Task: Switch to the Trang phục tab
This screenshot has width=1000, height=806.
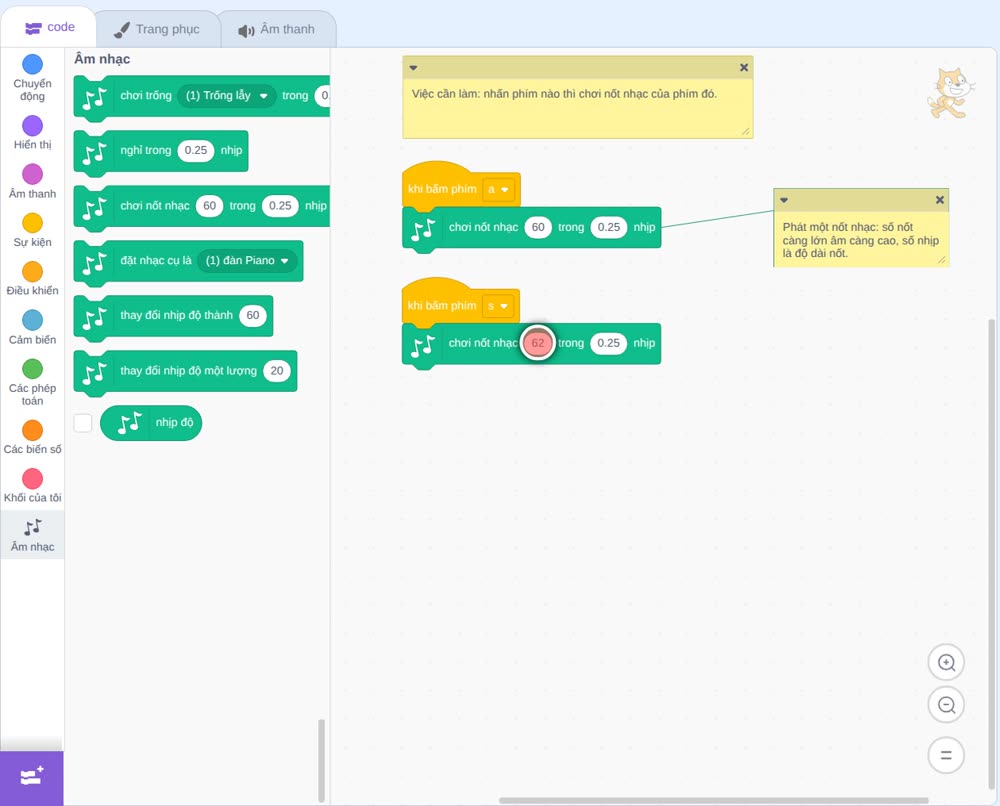Action: (x=158, y=29)
